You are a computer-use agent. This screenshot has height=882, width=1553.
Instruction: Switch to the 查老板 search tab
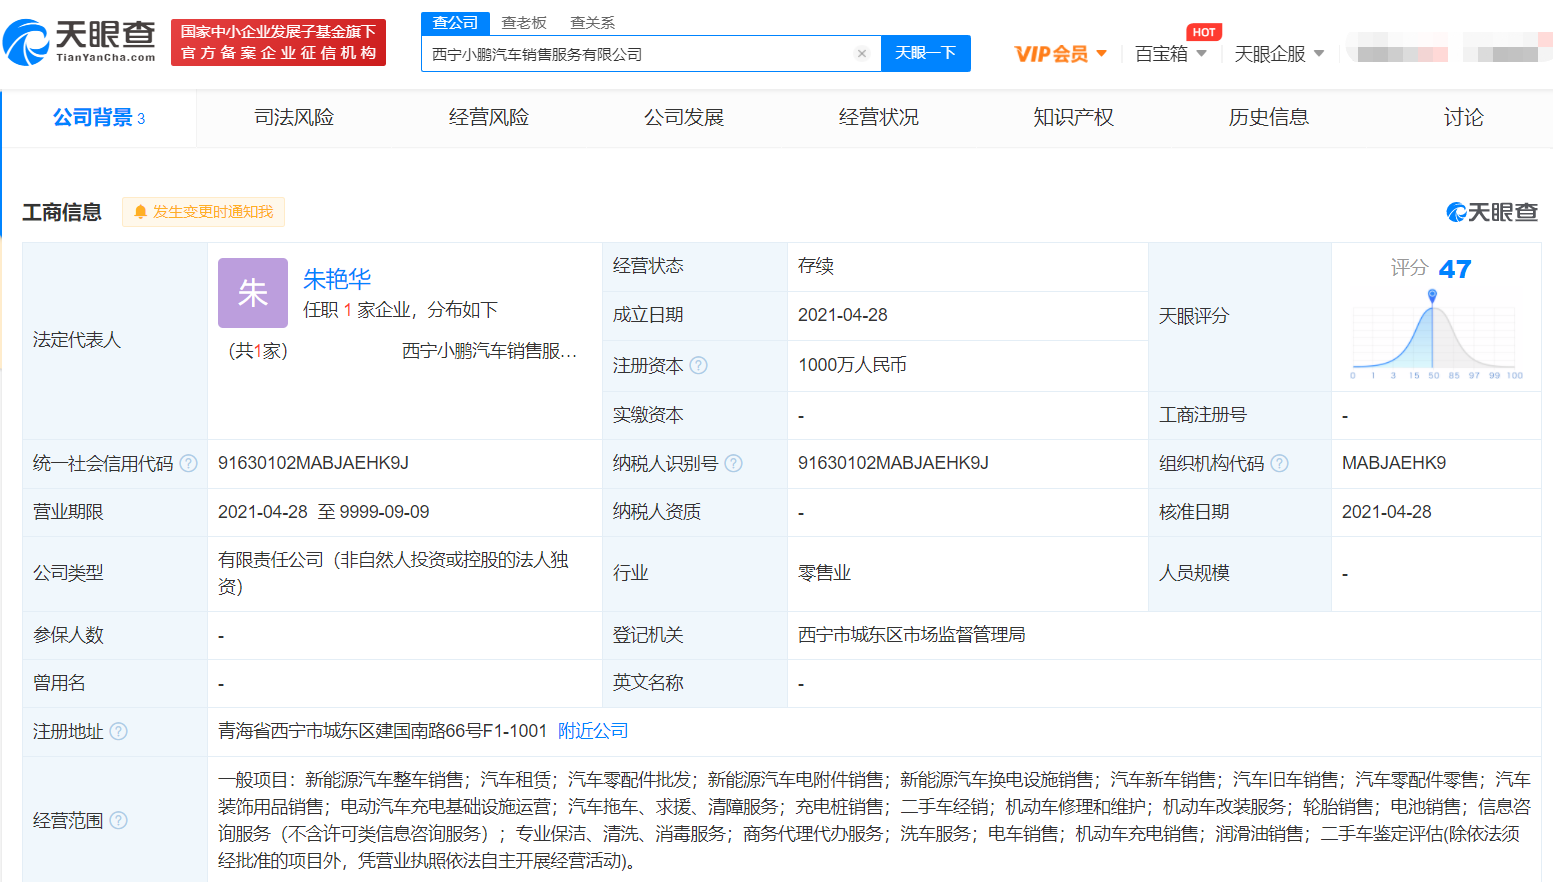(524, 23)
